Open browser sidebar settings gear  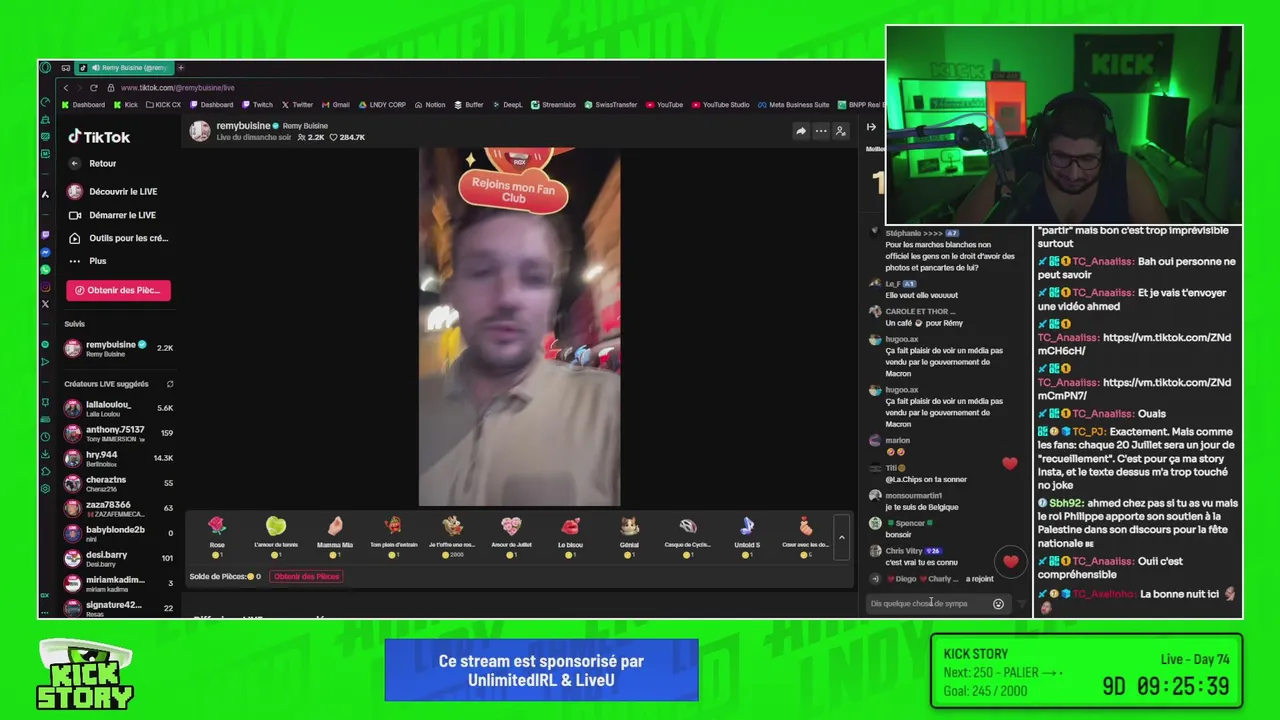[x=45, y=488]
